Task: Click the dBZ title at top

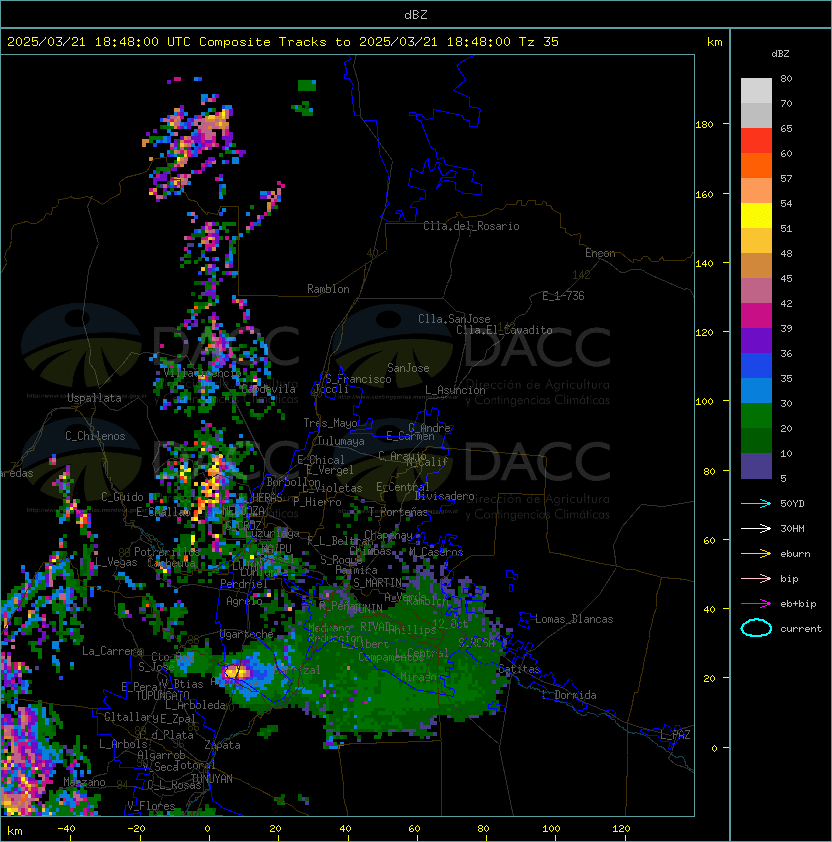Action: click(x=416, y=14)
